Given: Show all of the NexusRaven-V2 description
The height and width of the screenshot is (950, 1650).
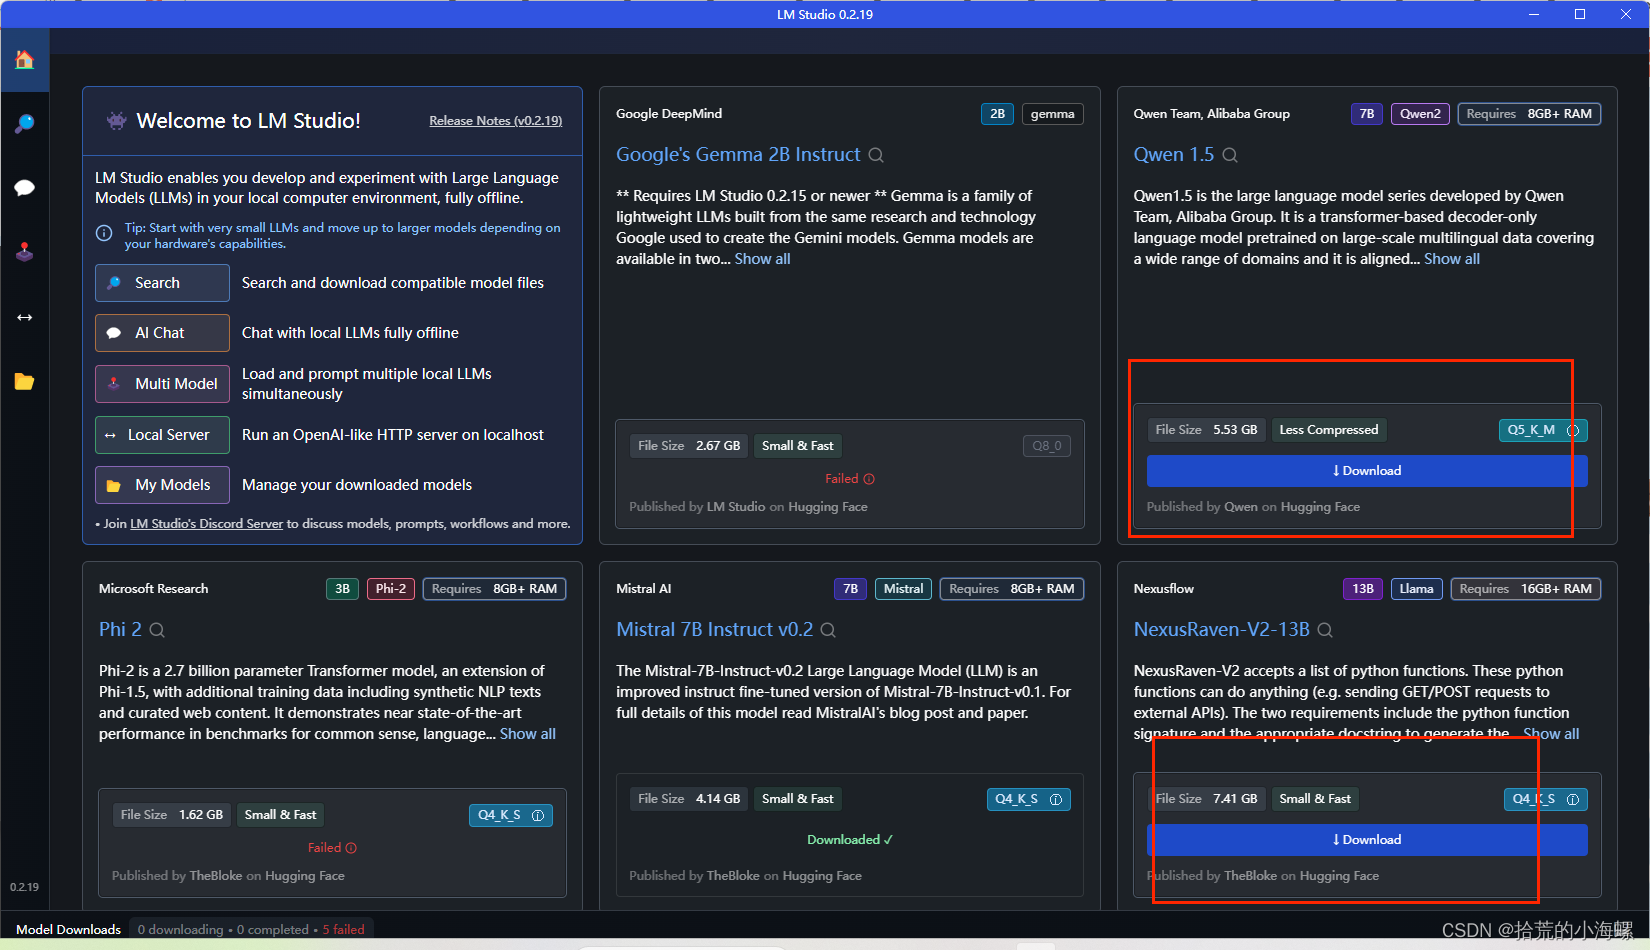Looking at the screenshot, I should click(x=1551, y=734).
